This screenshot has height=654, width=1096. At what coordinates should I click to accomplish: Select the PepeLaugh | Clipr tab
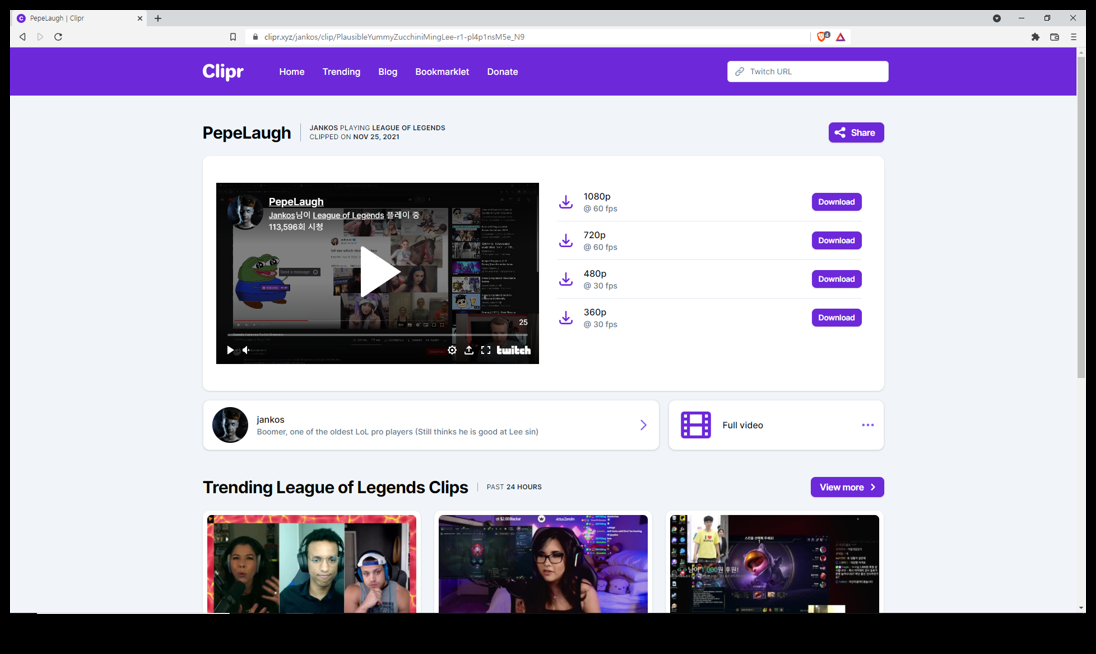80,18
